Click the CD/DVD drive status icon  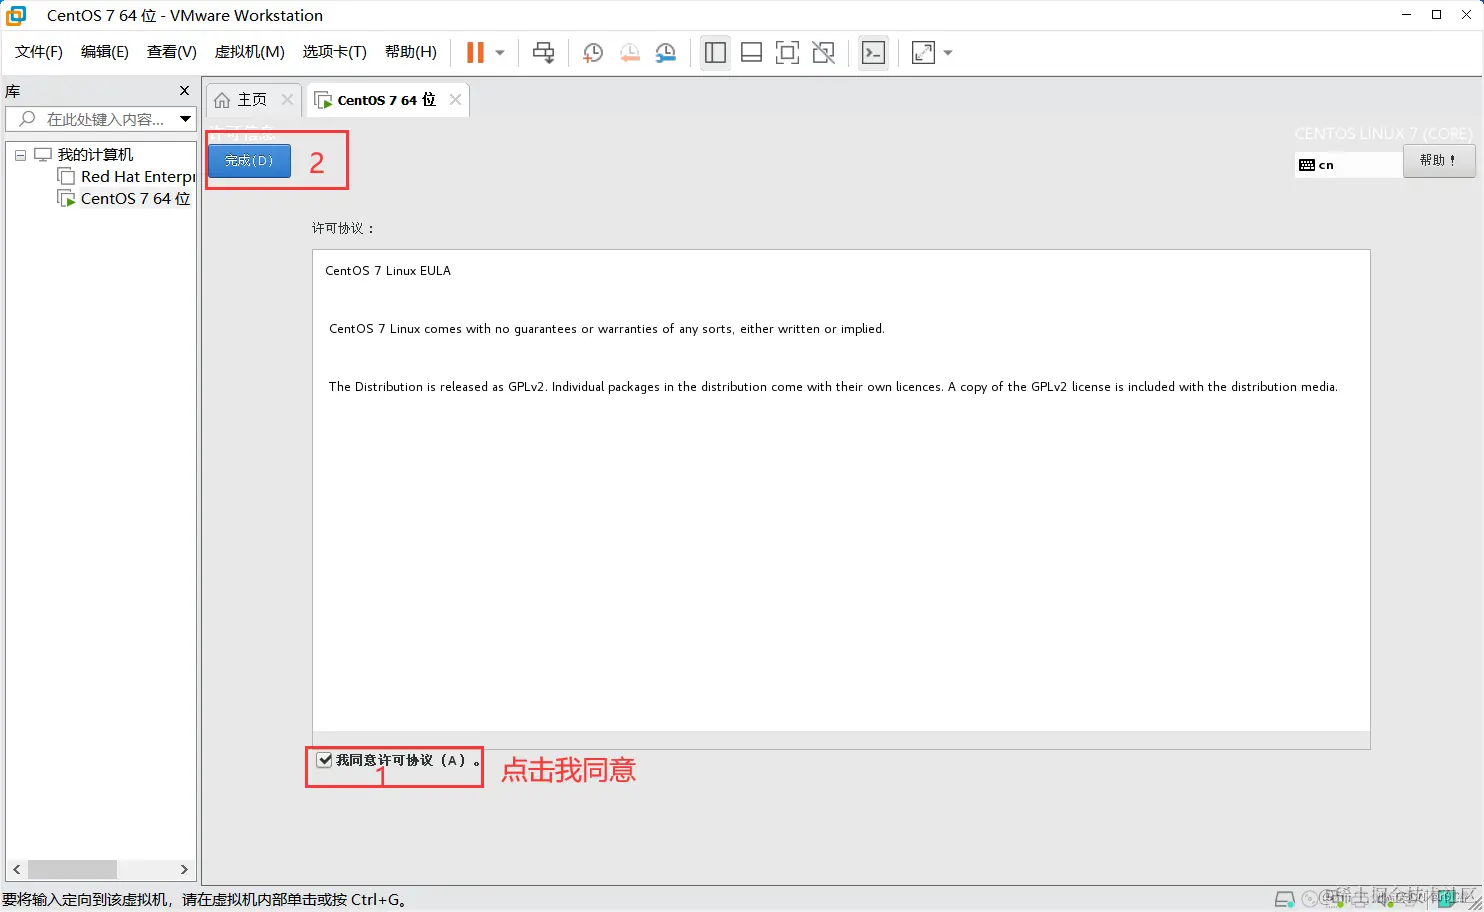(x=1311, y=900)
